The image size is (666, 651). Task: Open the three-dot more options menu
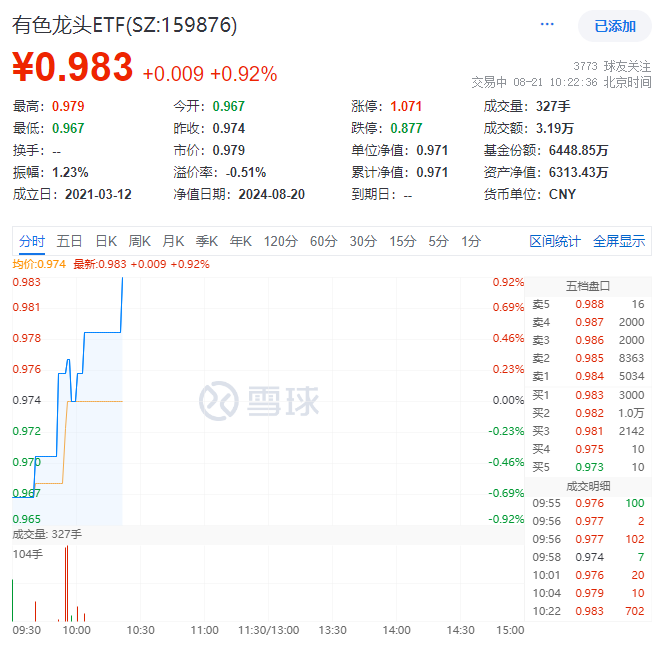coord(547,24)
